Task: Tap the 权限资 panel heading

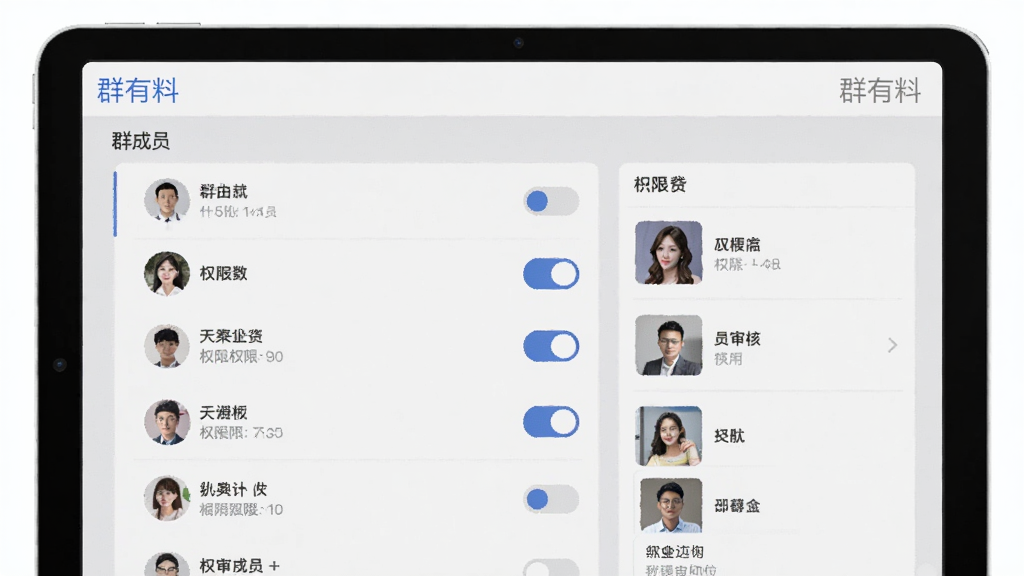Action: pyautogui.click(x=660, y=185)
